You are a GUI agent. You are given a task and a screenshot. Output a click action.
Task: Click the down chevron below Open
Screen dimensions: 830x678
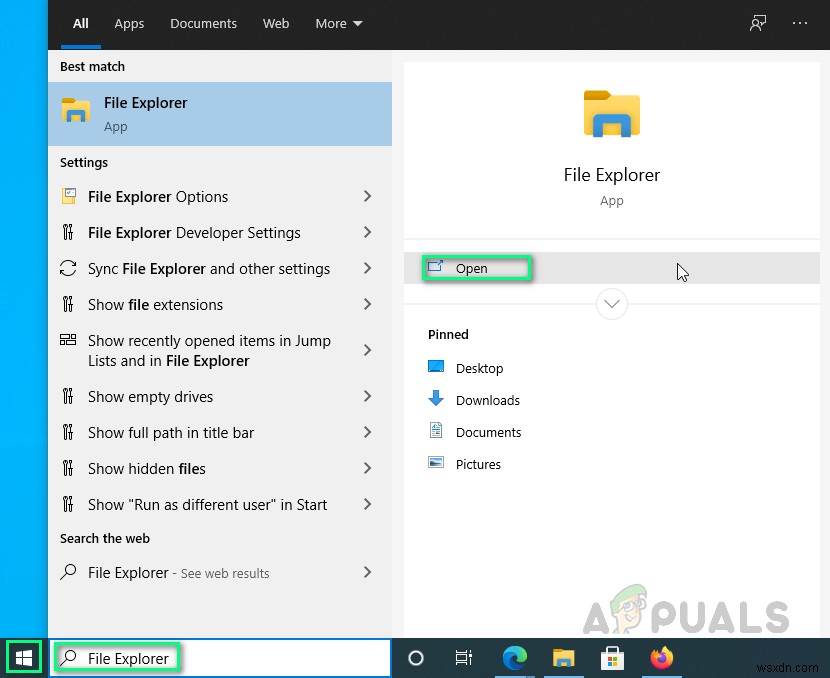(x=611, y=303)
